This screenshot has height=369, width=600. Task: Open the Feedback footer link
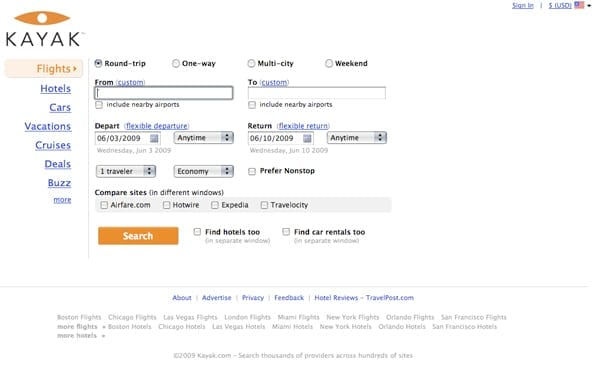click(289, 298)
